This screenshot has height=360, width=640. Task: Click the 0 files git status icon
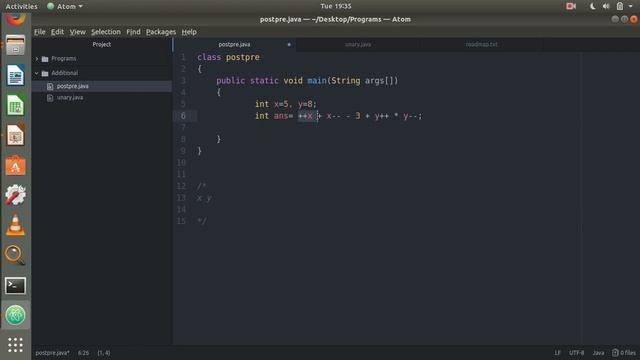[615, 353]
